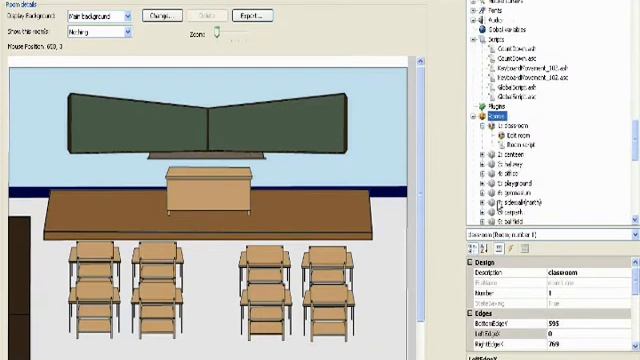Click the Audio speaker icon in project tree
Image resolution: width=640 pixels, height=360 pixels.
[482, 20]
